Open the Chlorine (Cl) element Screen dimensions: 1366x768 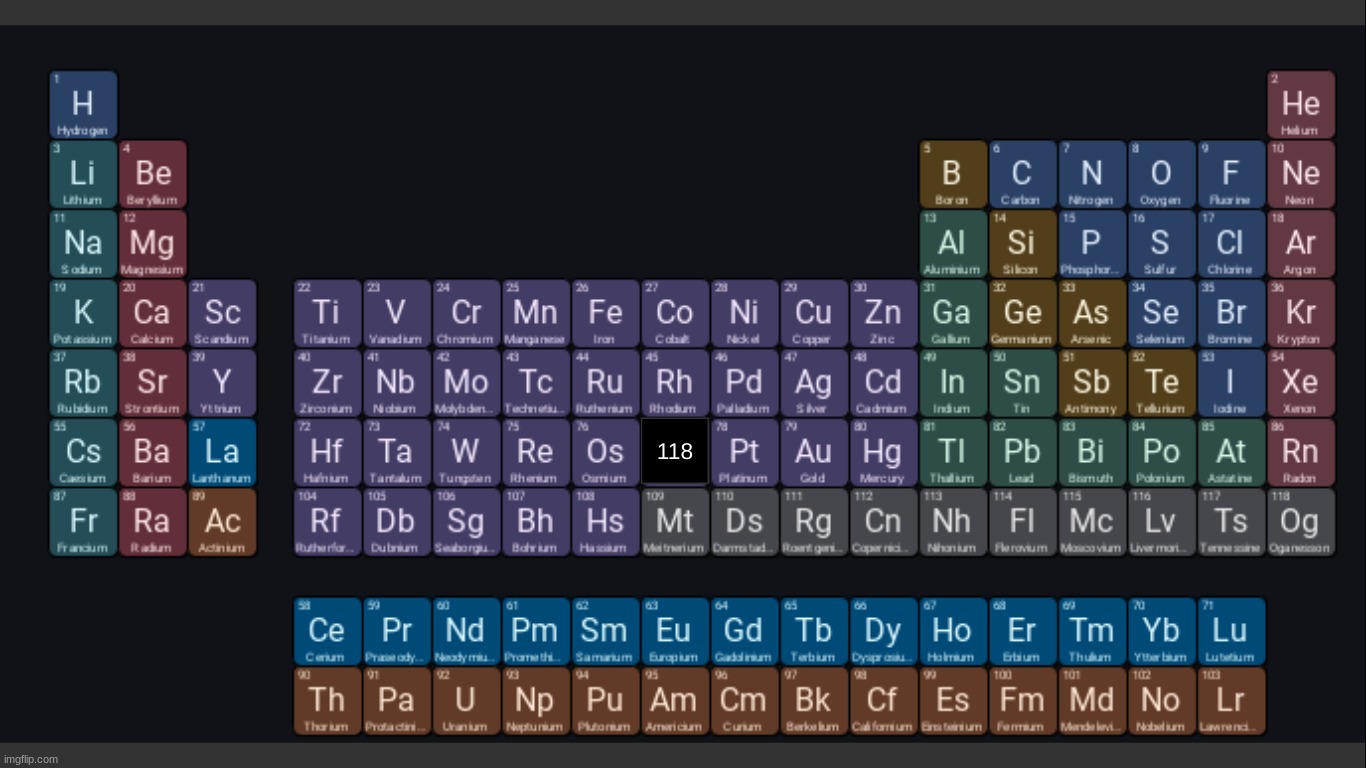coord(1231,243)
